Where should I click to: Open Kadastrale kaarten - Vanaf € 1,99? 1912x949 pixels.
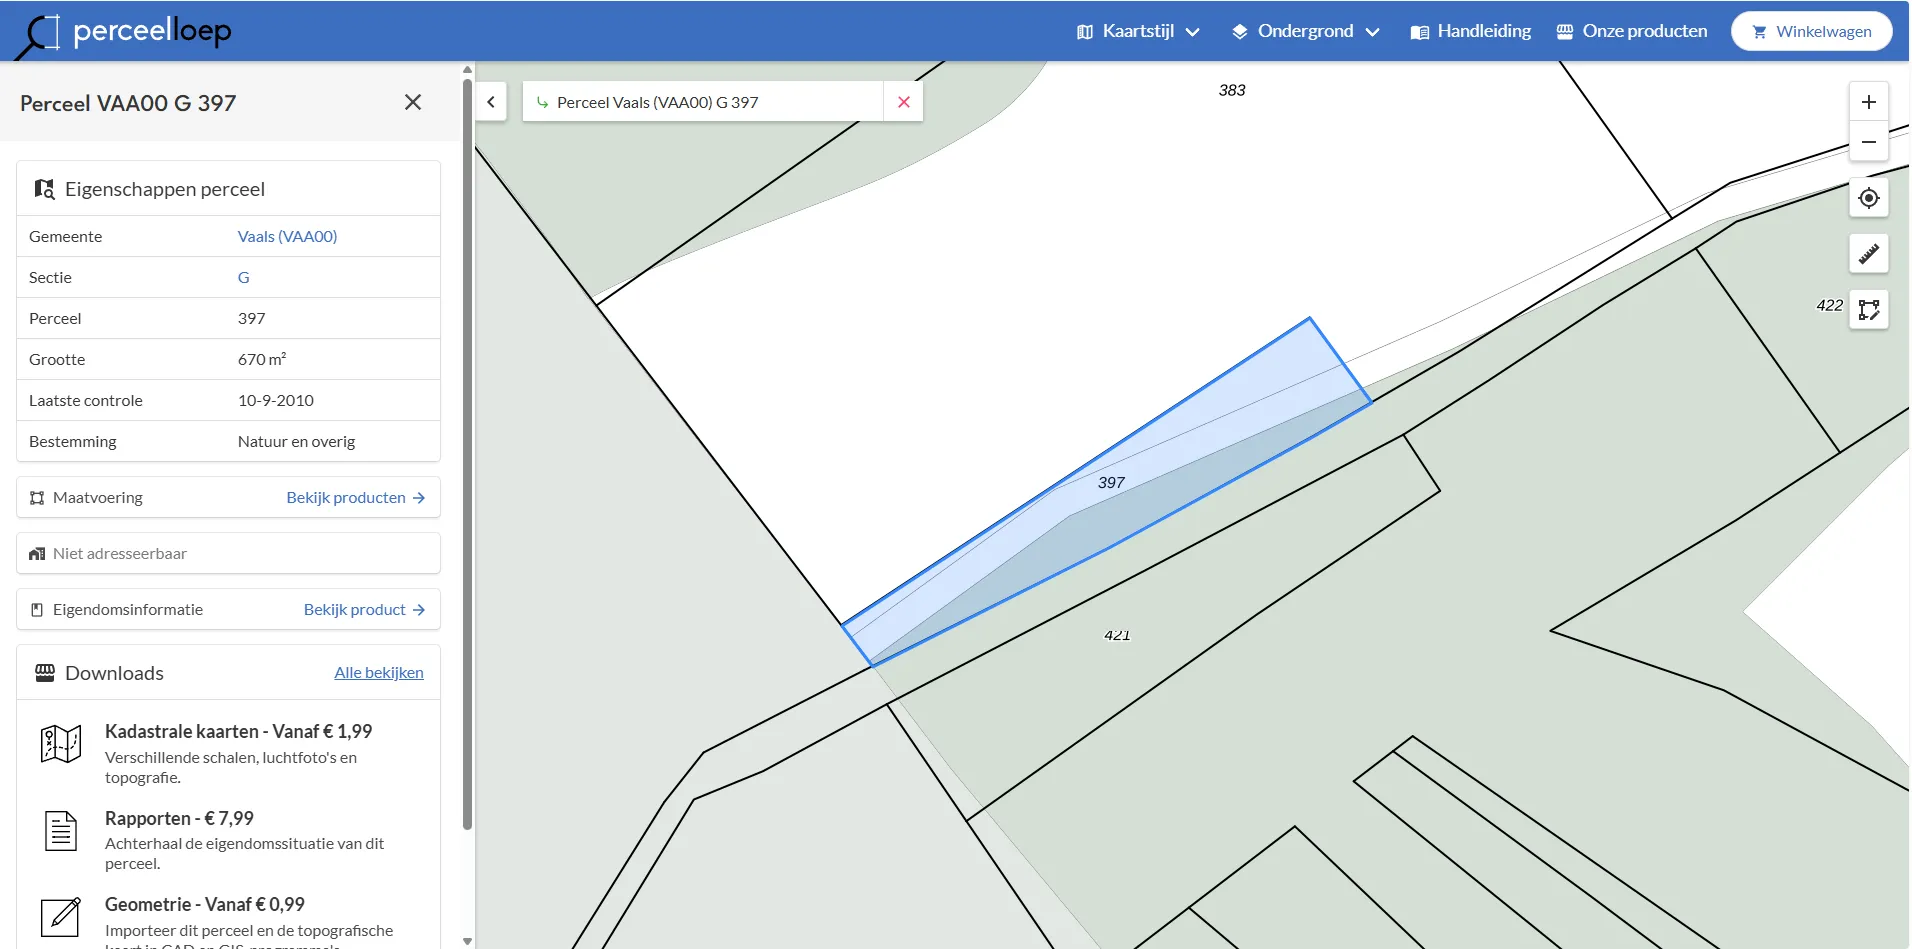(238, 732)
